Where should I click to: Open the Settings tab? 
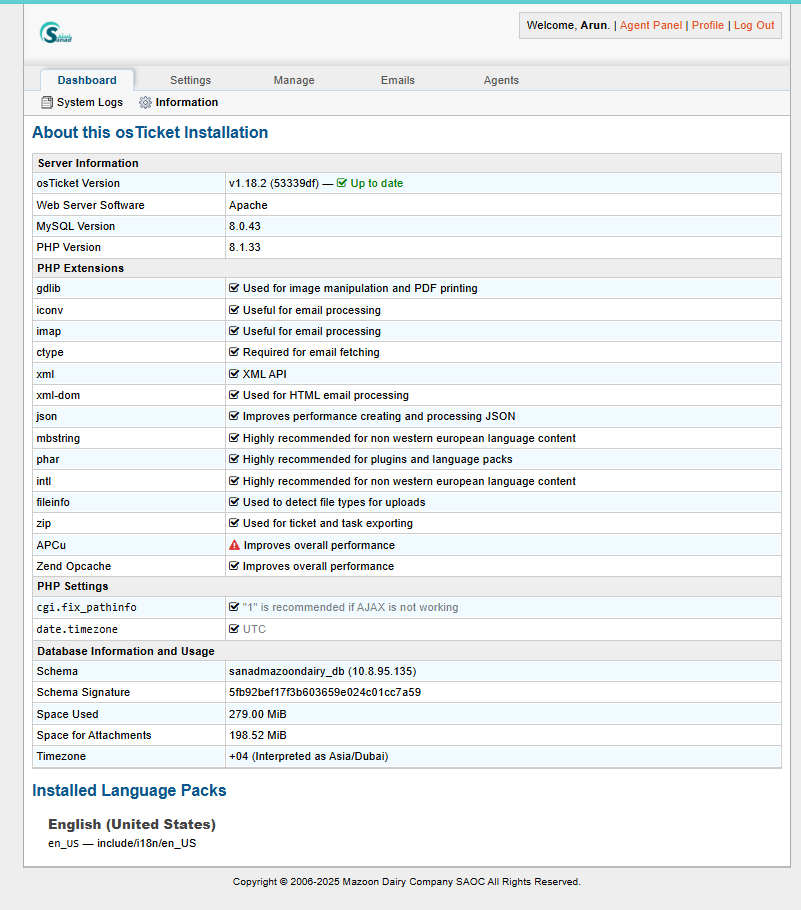[x=190, y=81]
